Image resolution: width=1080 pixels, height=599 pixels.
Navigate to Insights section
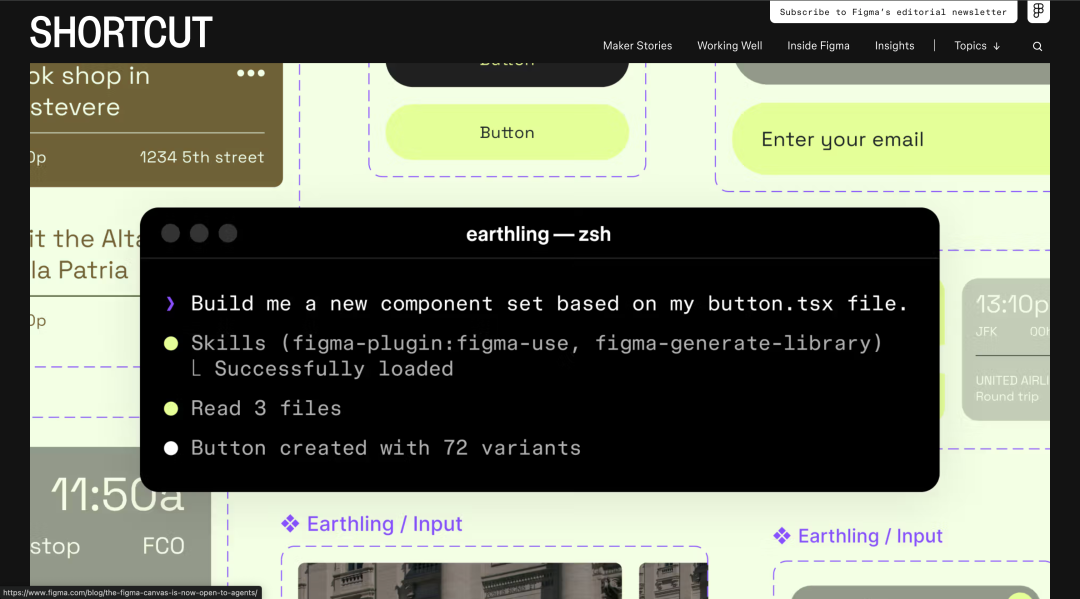[x=894, y=45]
